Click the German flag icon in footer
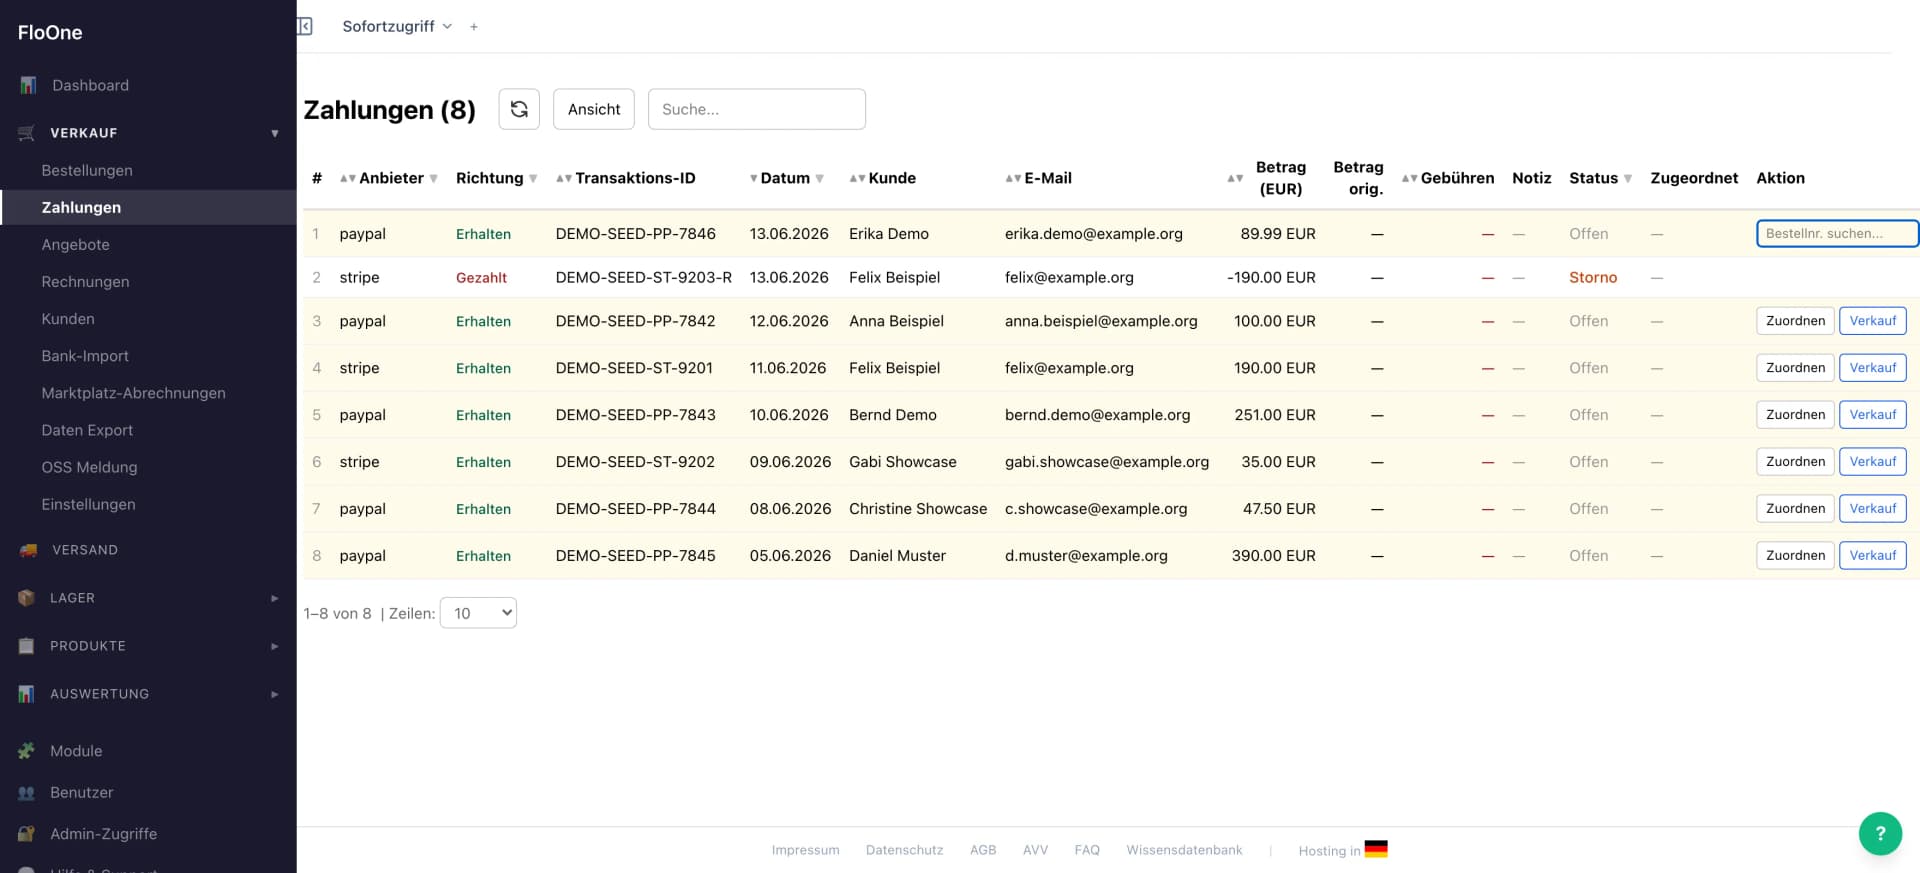The image size is (1920, 873). coord(1376,849)
